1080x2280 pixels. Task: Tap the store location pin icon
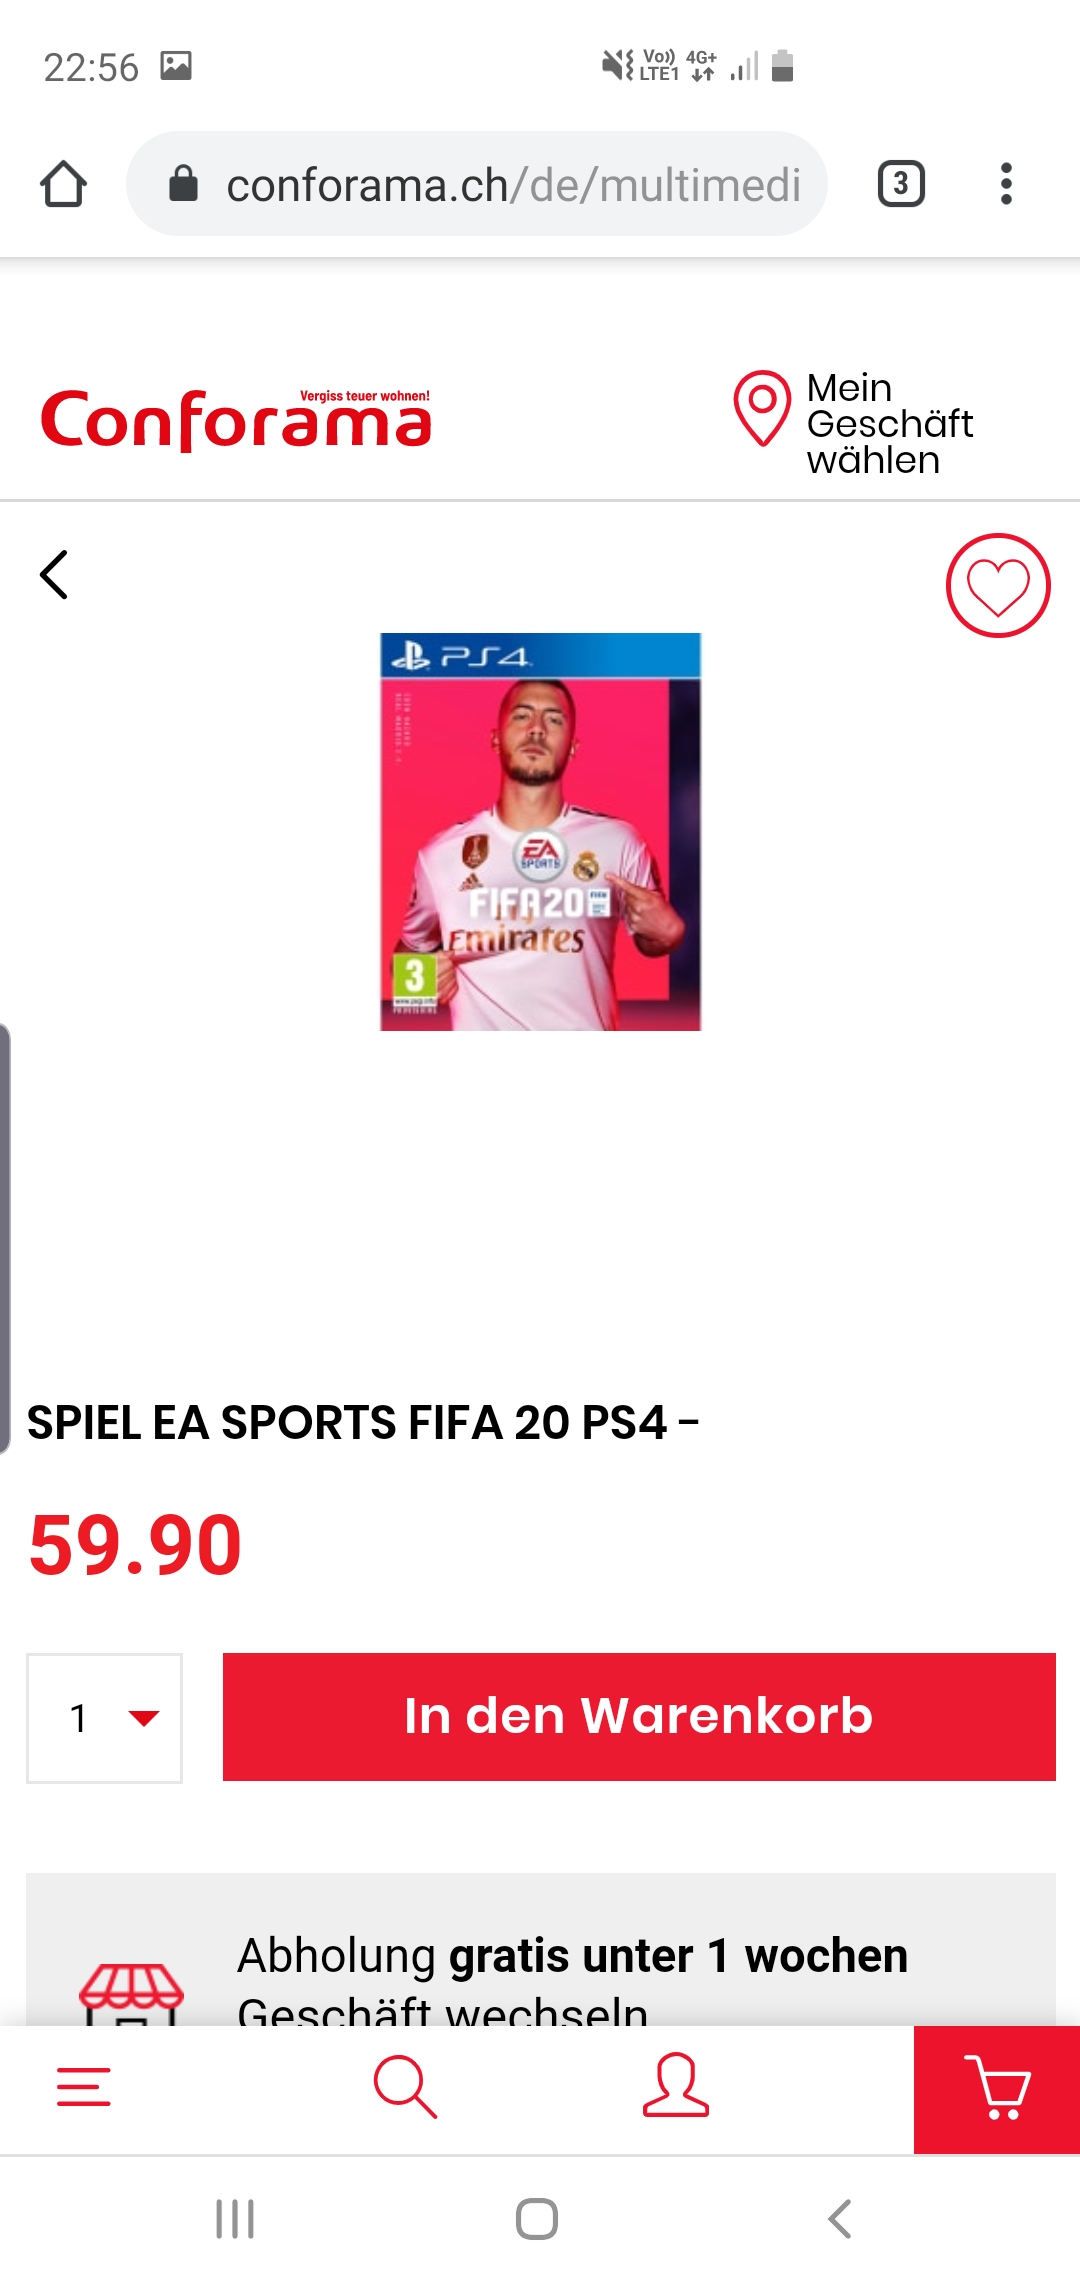coord(762,408)
